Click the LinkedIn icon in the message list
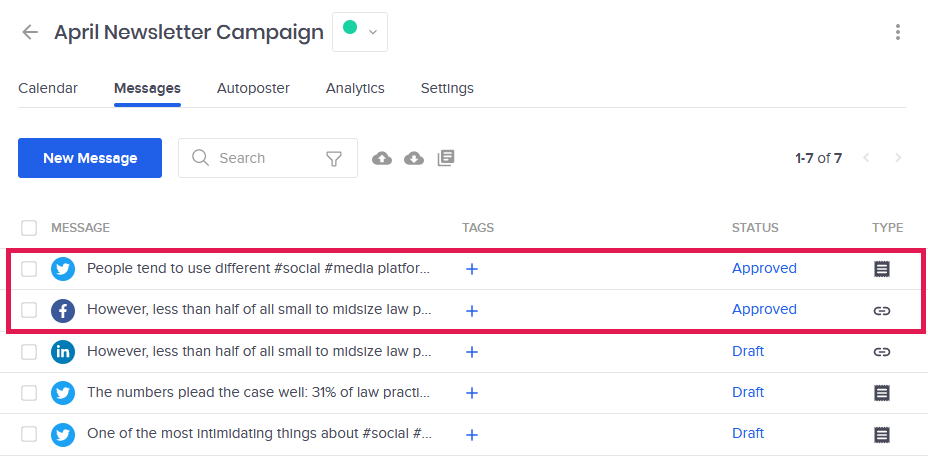This screenshot has width=928, height=460. pyautogui.click(x=63, y=352)
